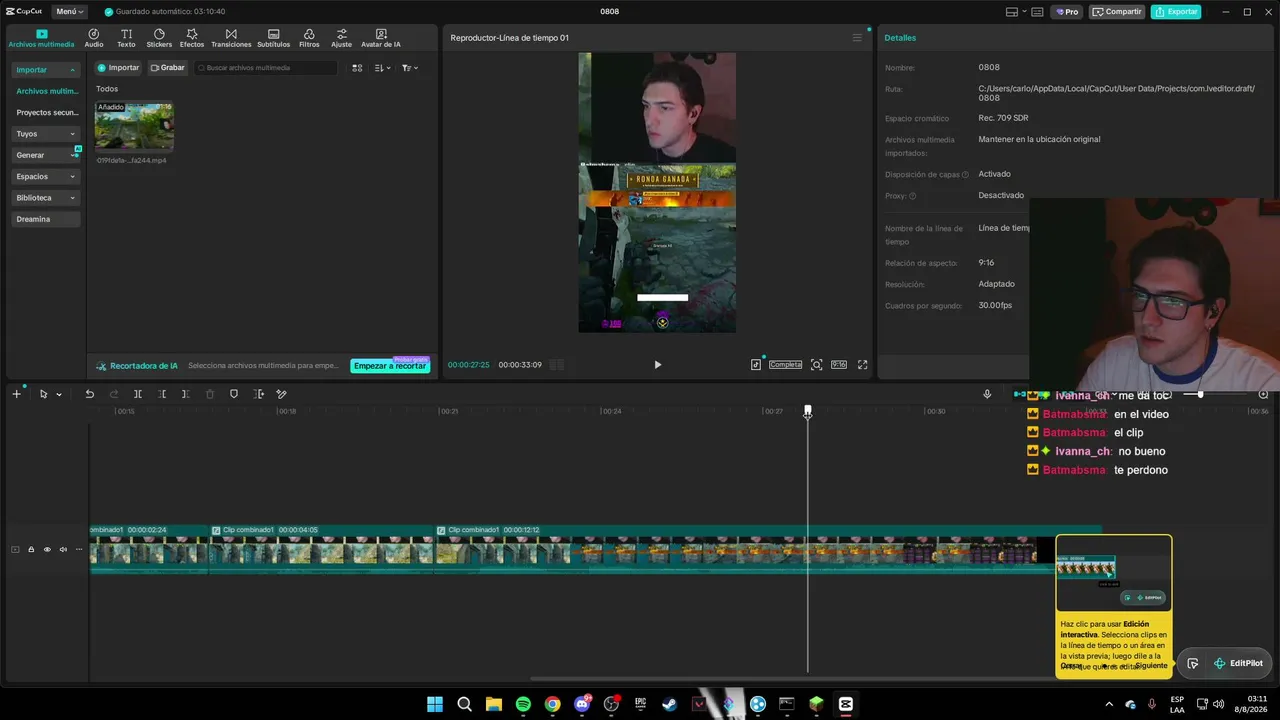Trim clip left of playhead
This screenshot has width=1280, height=720.
162,394
